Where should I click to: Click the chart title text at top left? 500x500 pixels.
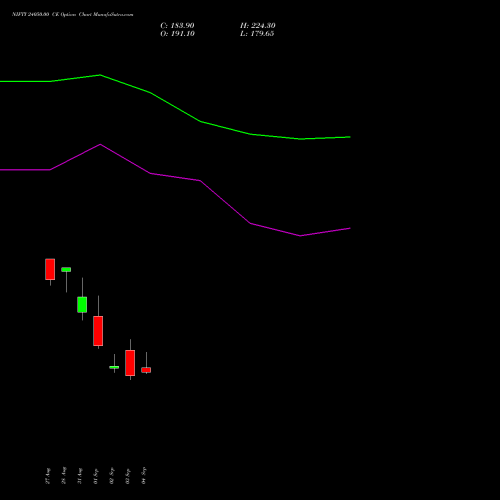73,15
